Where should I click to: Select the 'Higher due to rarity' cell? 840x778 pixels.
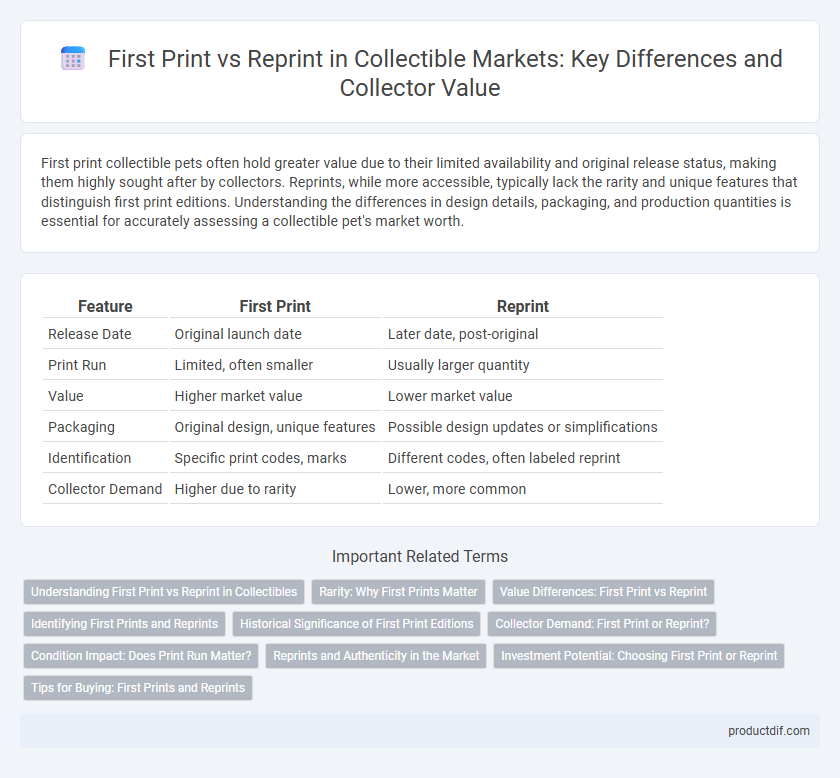(275, 489)
